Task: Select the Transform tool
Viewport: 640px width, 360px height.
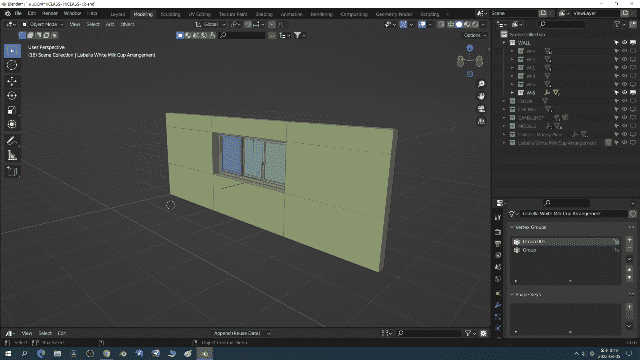Action: click(12, 124)
